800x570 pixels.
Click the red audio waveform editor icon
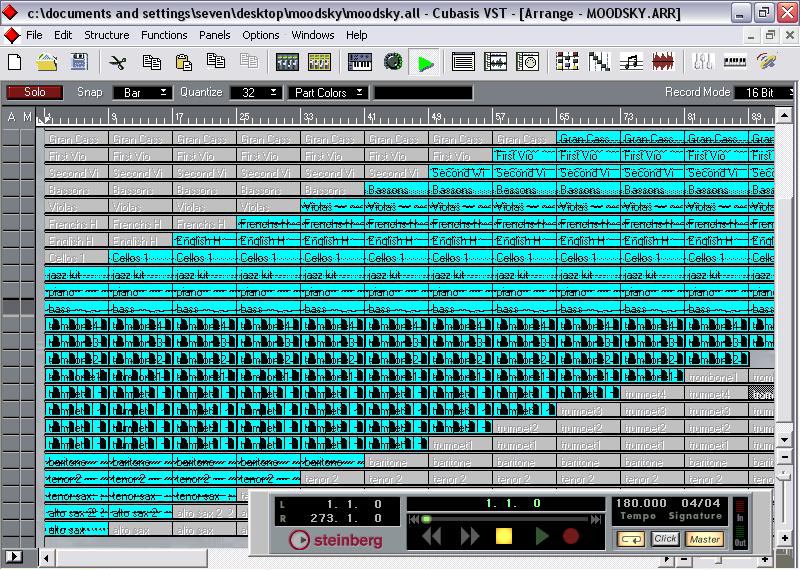pos(662,62)
